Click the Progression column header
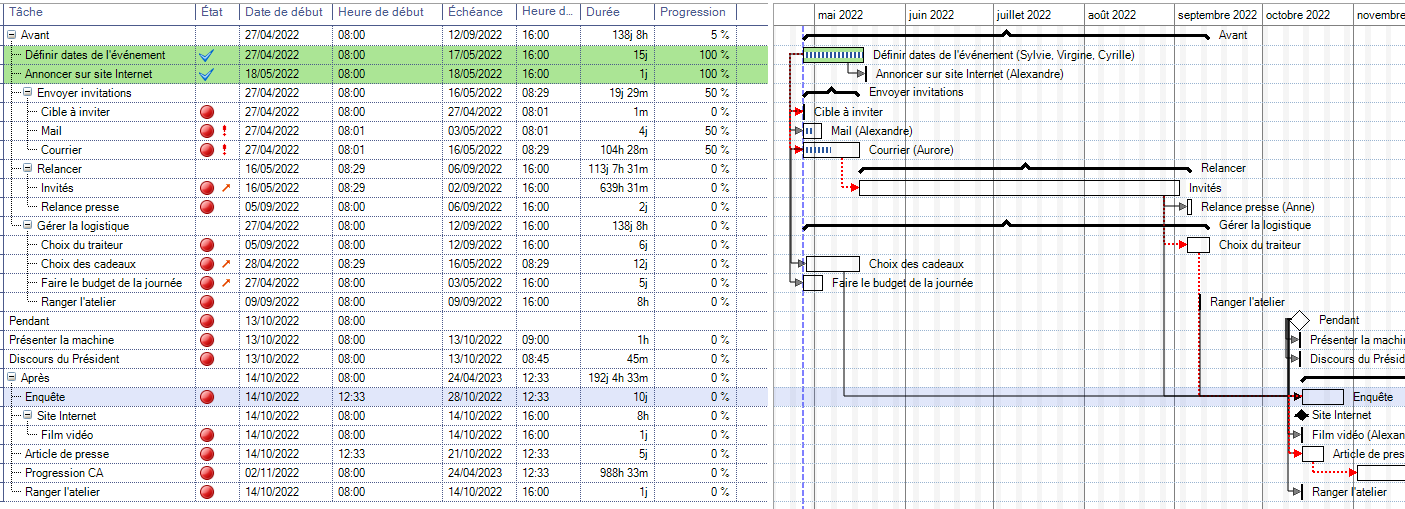Image resolution: width=1405 pixels, height=509 pixels. pyautogui.click(x=693, y=12)
